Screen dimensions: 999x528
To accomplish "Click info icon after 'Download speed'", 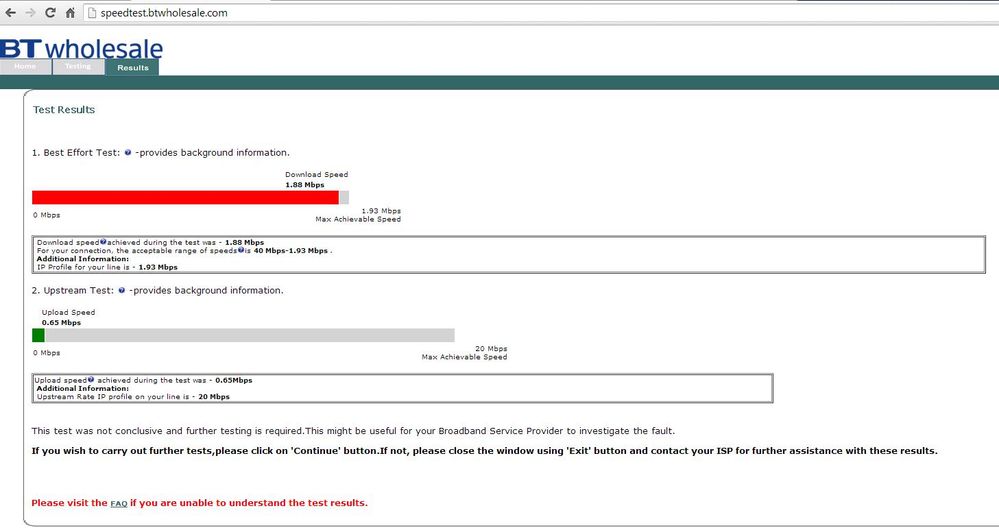I will coord(103,242).
